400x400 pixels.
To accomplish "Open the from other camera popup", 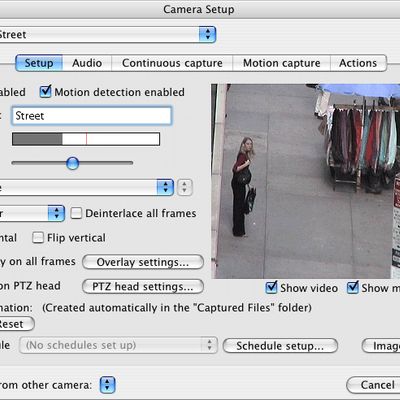I will tap(107, 385).
